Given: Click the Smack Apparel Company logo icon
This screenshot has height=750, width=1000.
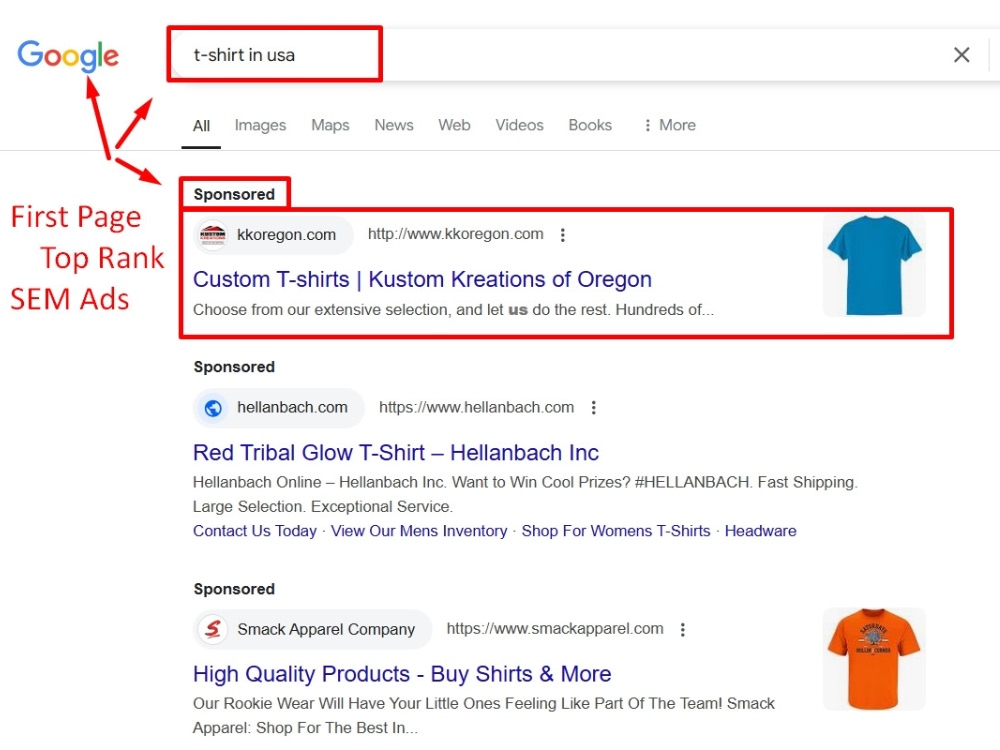Looking at the screenshot, I should [x=213, y=629].
